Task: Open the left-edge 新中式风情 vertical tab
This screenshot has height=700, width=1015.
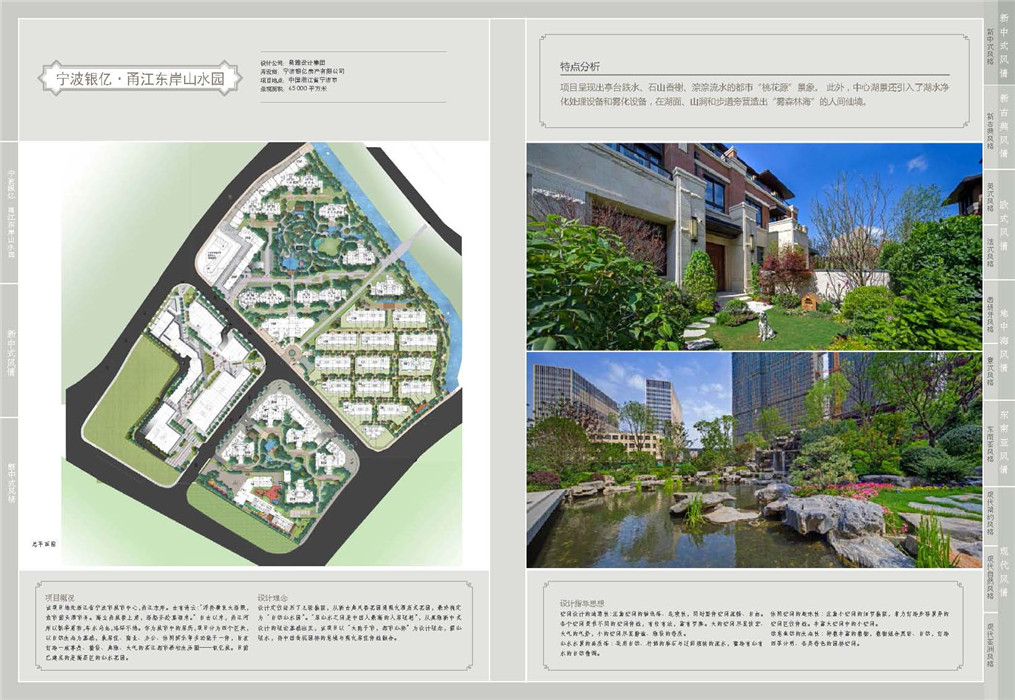Action: (11, 350)
